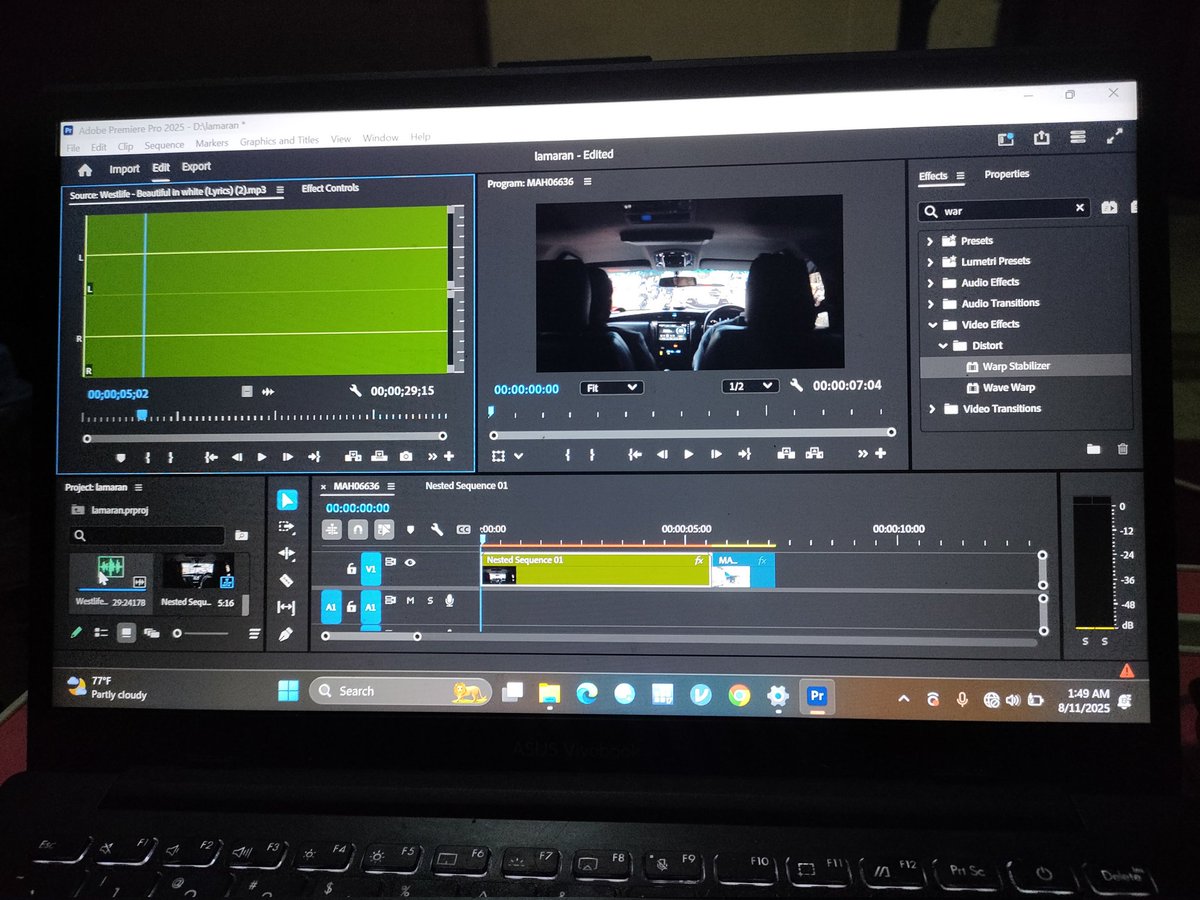1200x900 pixels.
Task: Adjust Project panel thumbnail size slider
Action: (x=200, y=633)
